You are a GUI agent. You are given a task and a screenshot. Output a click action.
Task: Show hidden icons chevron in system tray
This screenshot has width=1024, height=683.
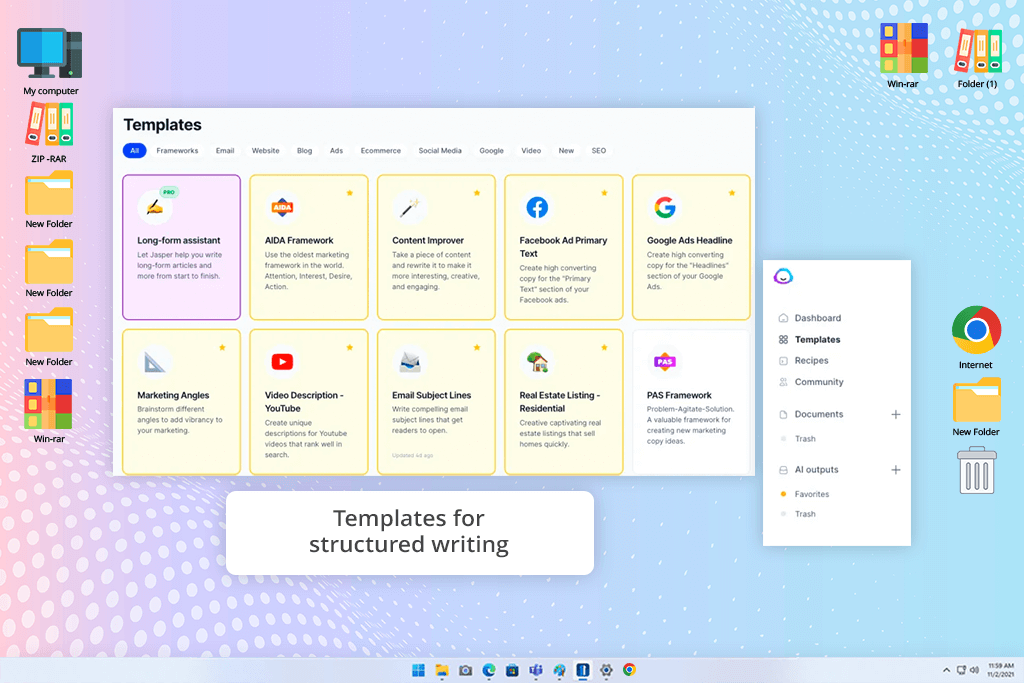tap(946, 670)
